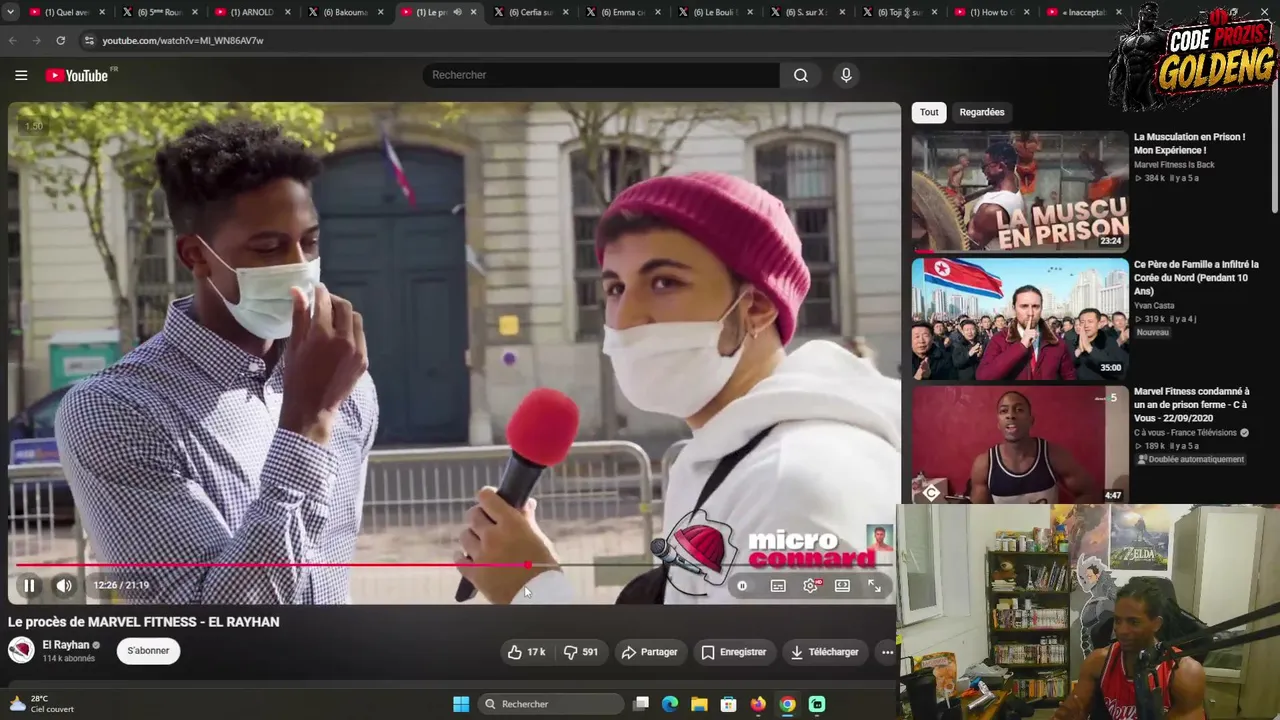Launch Firefox from the taskbar
This screenshot has width=1280, height=720.
(x=758, y=704)
